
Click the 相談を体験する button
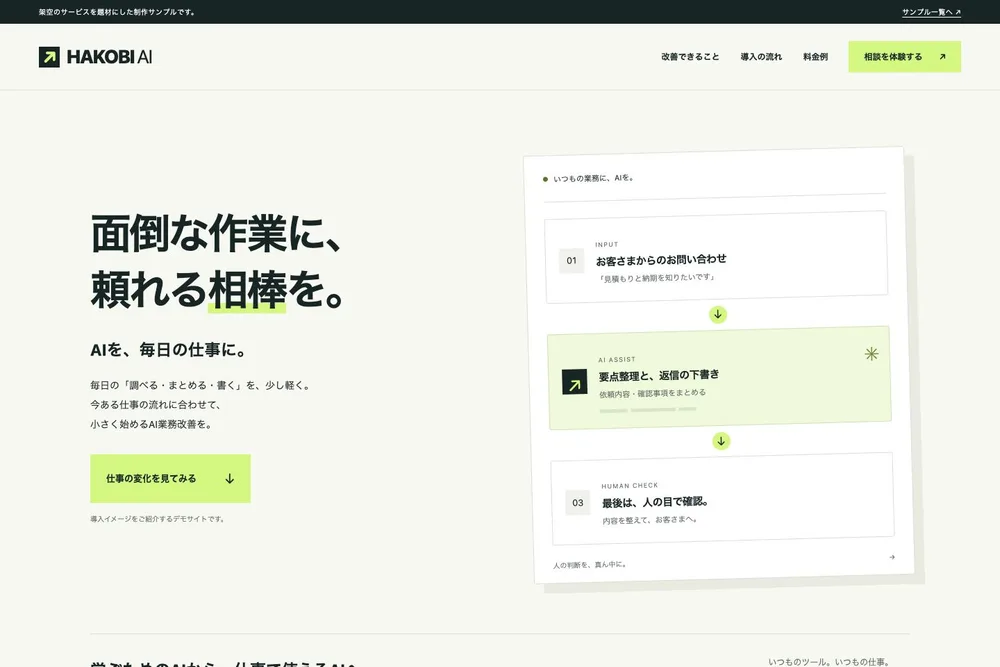click(904, 57)
